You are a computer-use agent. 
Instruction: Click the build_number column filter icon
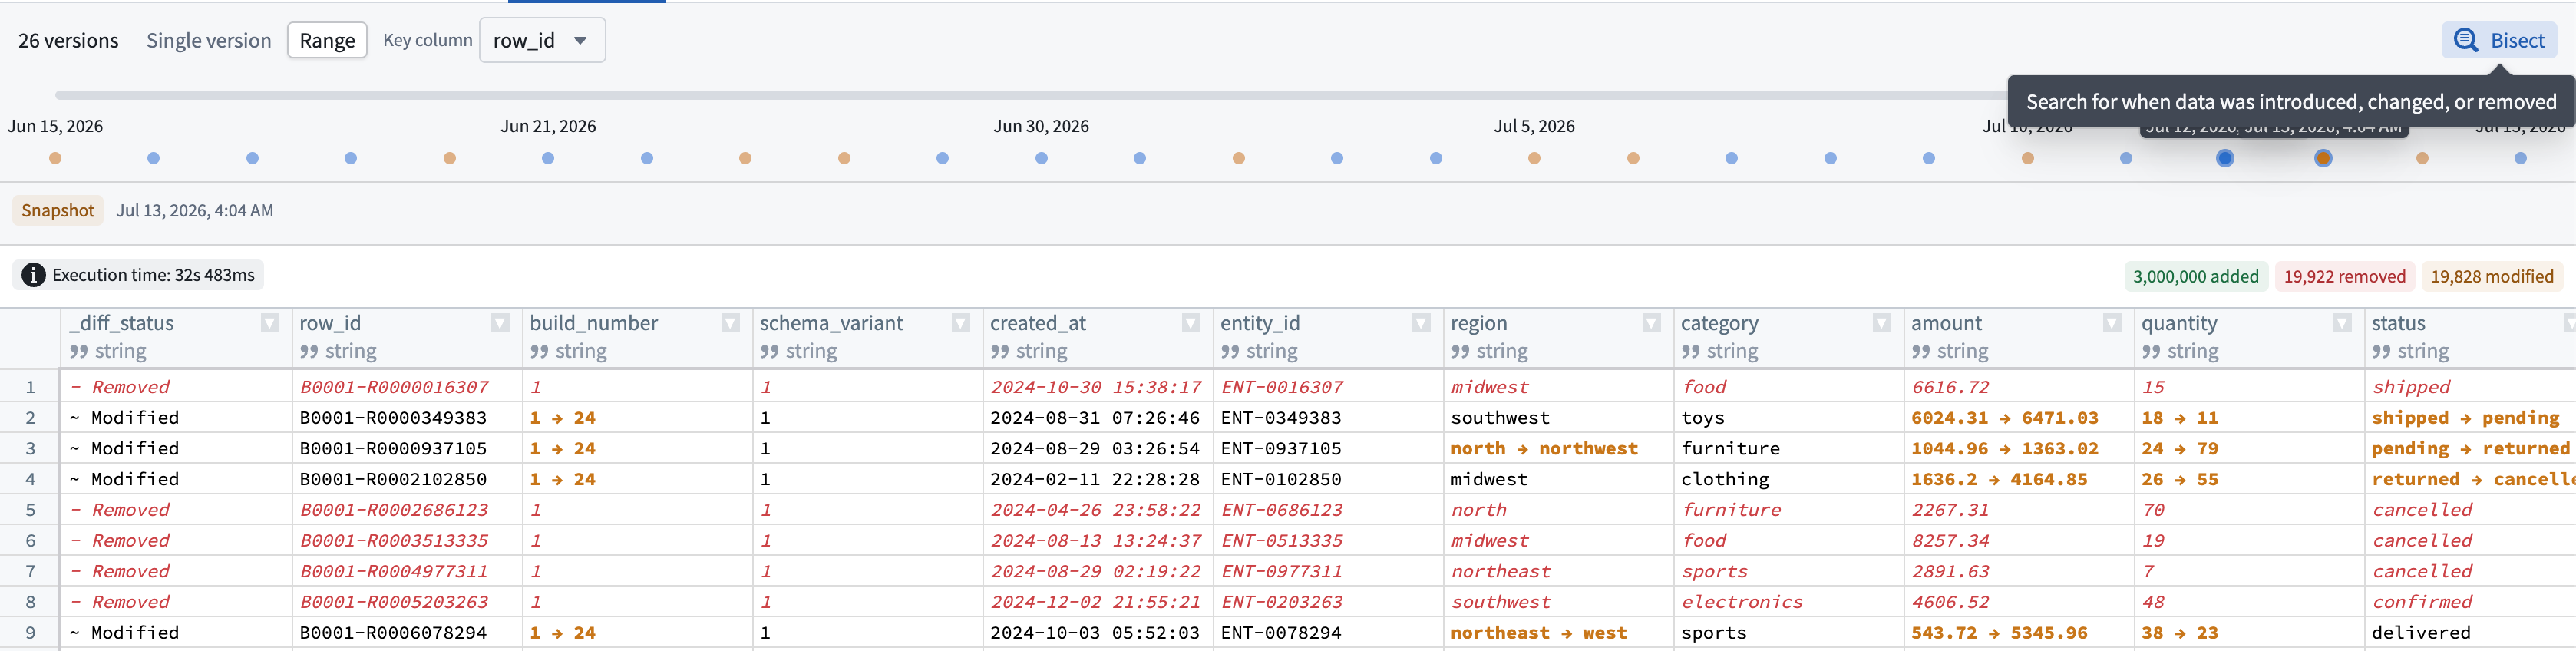pyautogui.click(x=731, y=323)
